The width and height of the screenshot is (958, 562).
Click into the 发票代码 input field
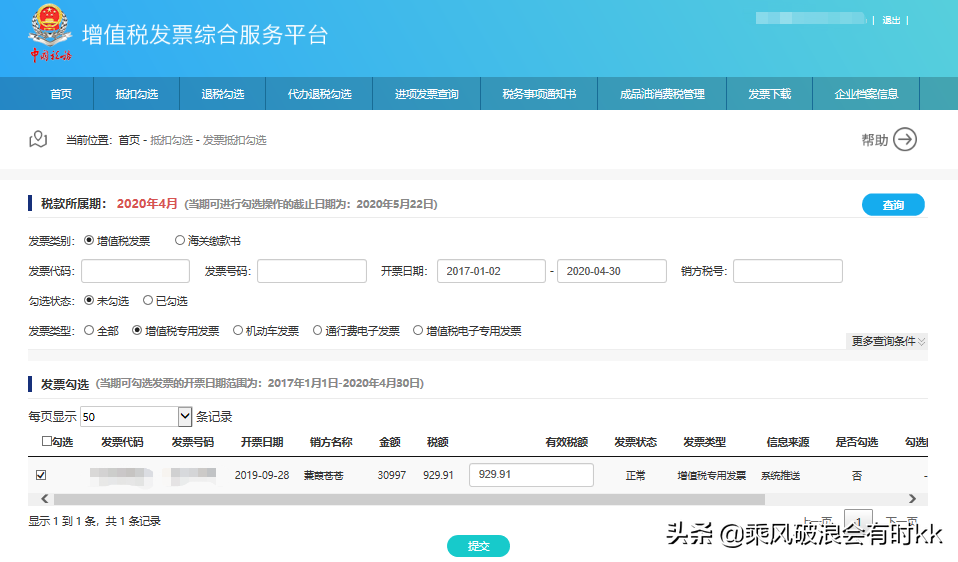point(136,271)
